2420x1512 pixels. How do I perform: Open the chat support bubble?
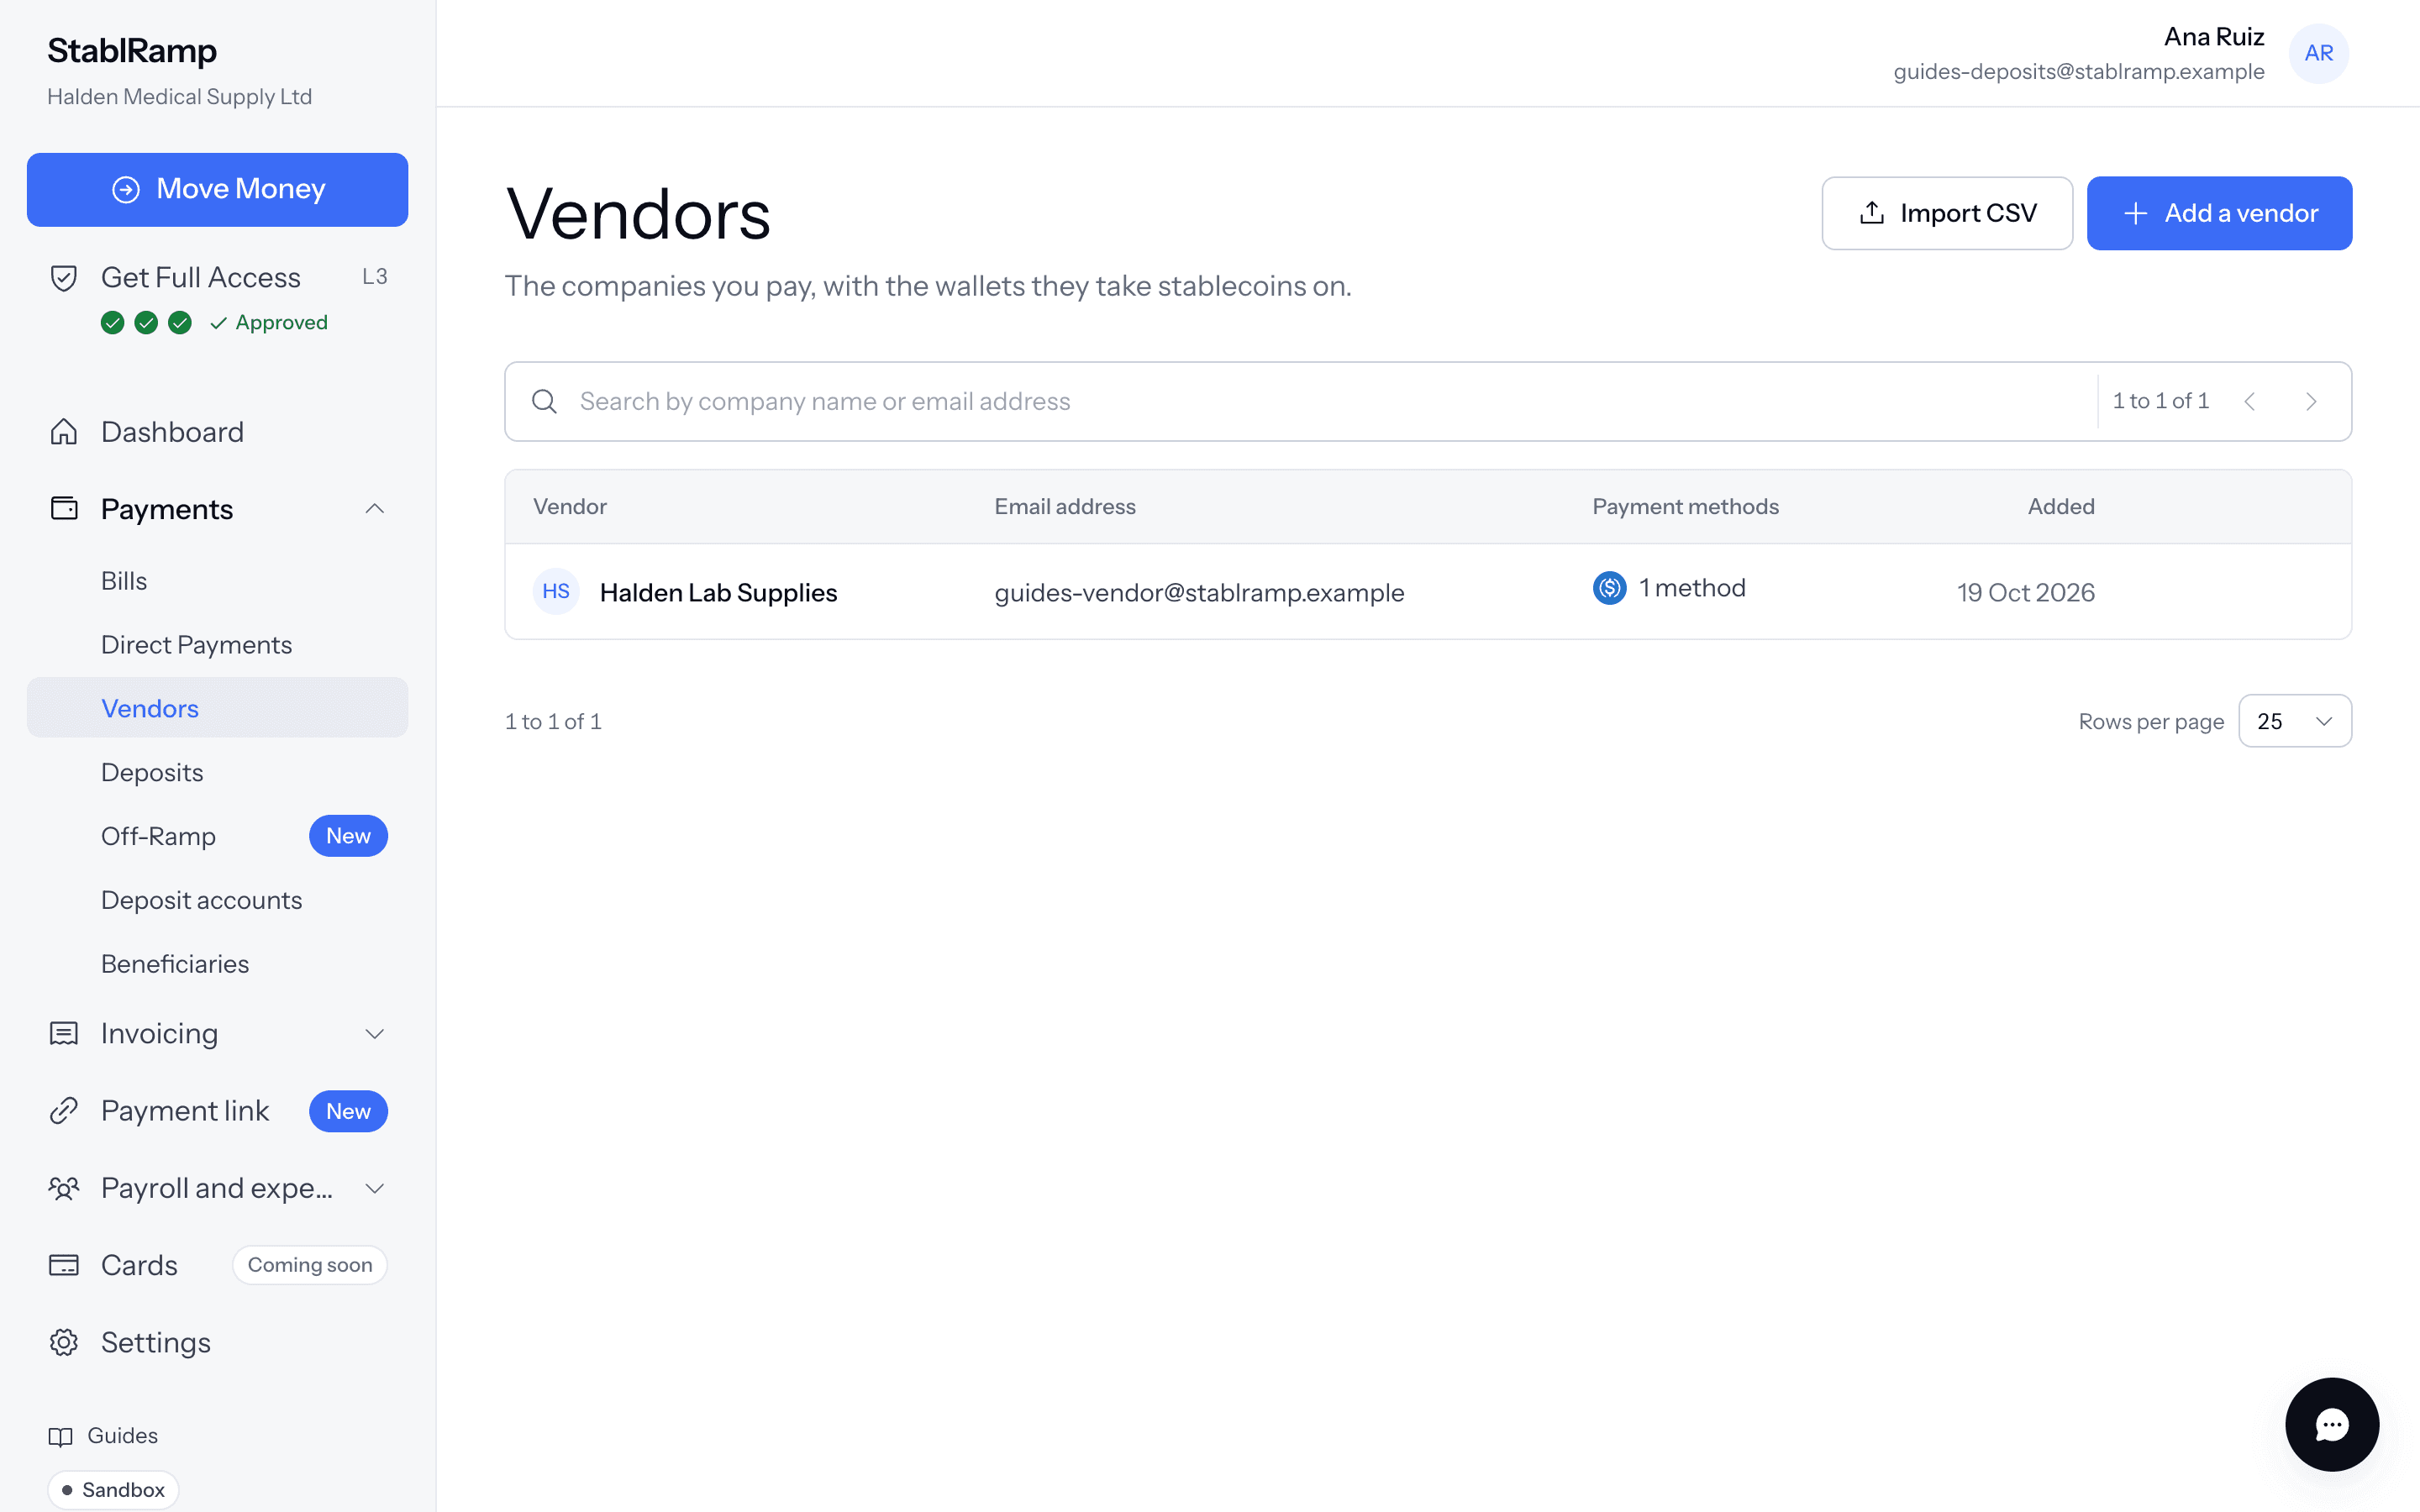click(2331, 1424)
